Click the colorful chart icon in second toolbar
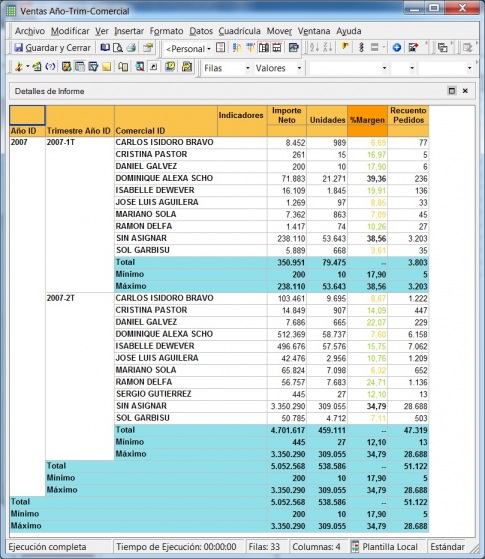485x559 pixels. [x=67, y=67]
